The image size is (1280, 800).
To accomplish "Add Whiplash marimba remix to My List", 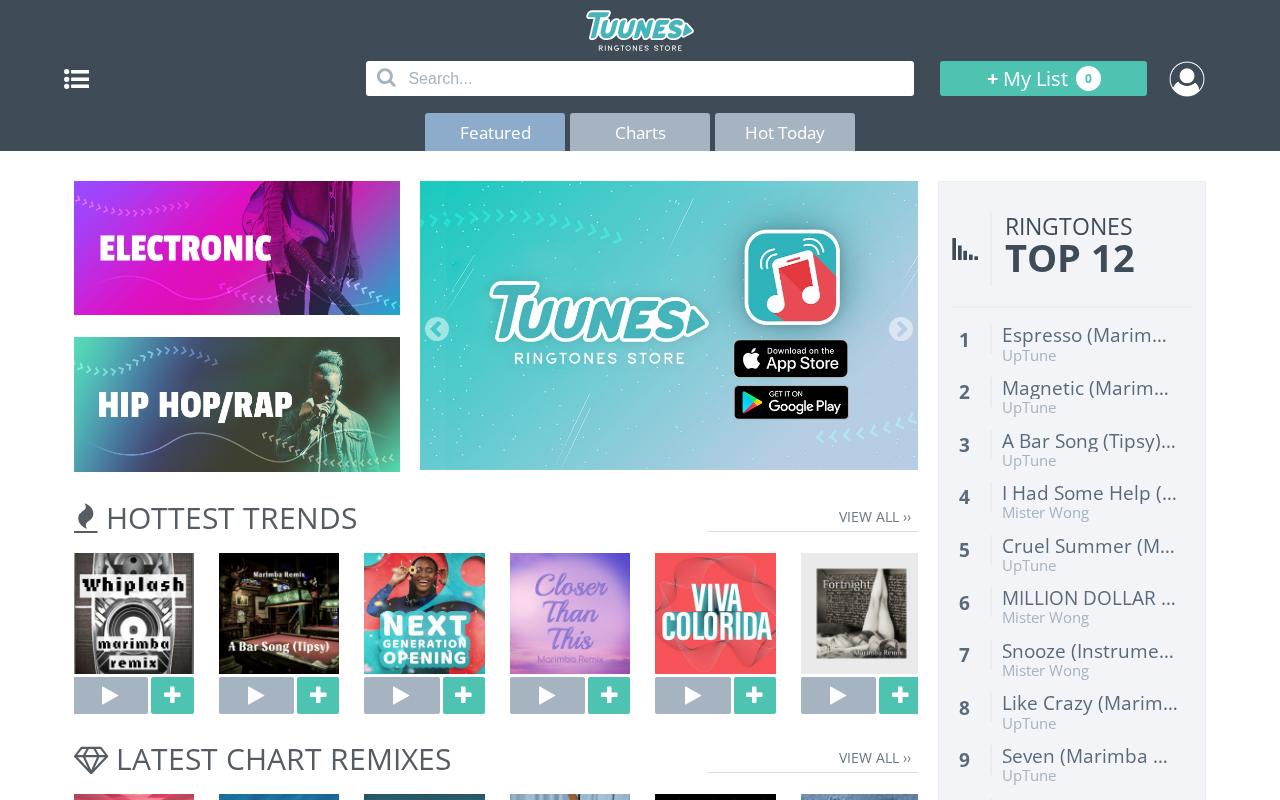I will 173,695.
